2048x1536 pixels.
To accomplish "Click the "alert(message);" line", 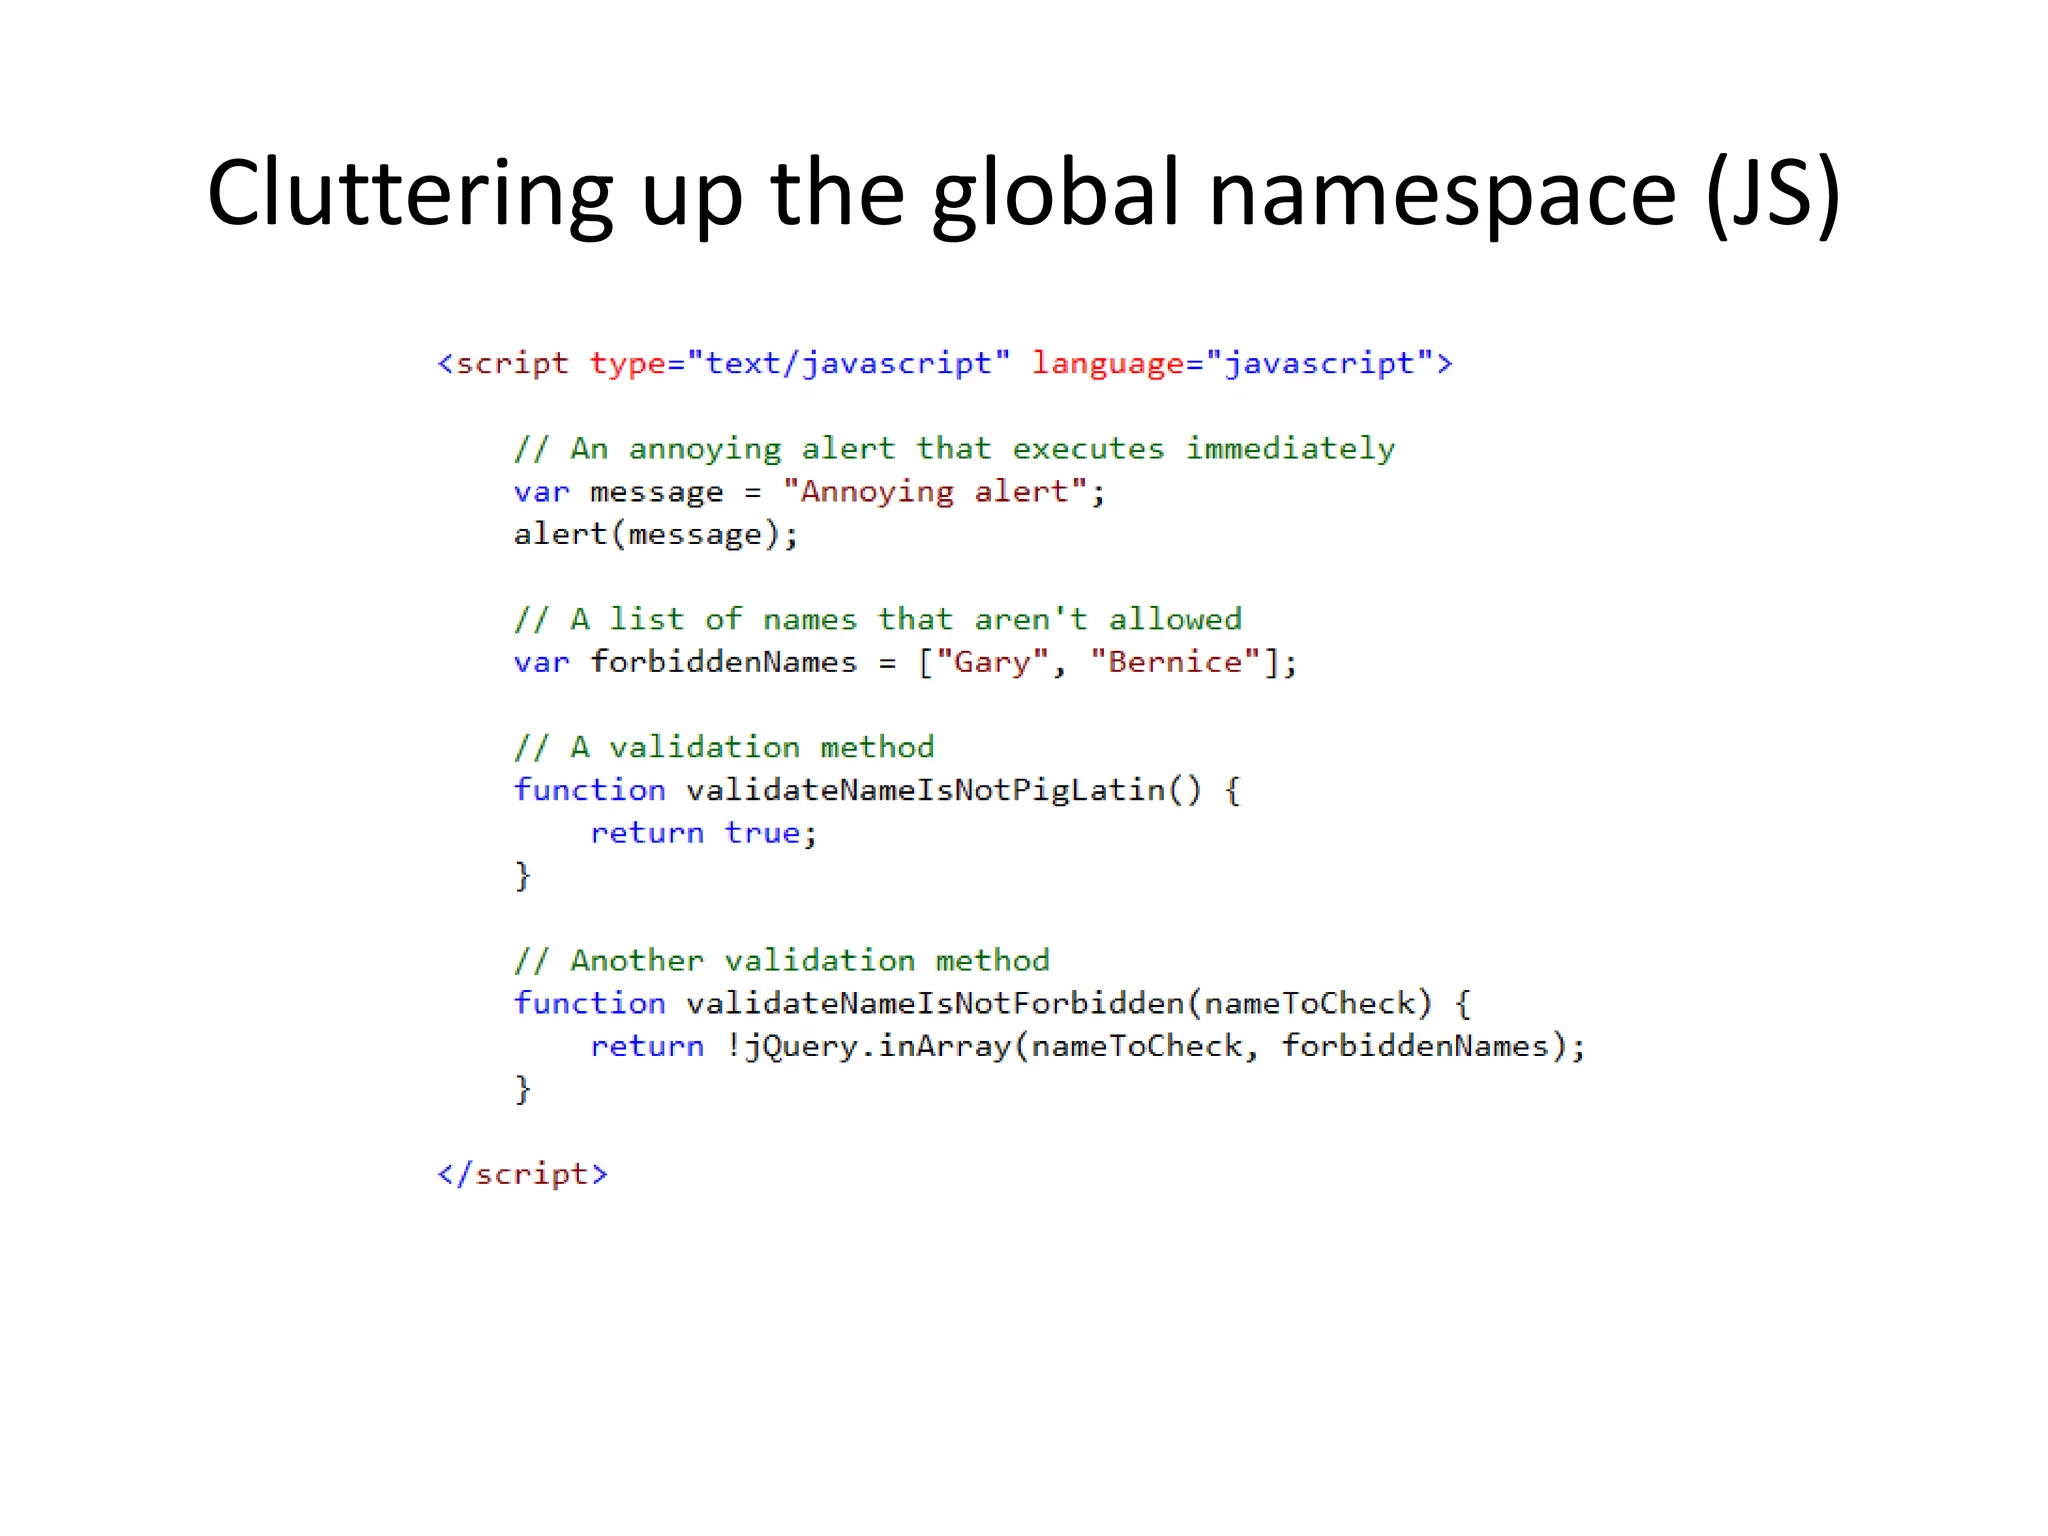I will 656,535.
